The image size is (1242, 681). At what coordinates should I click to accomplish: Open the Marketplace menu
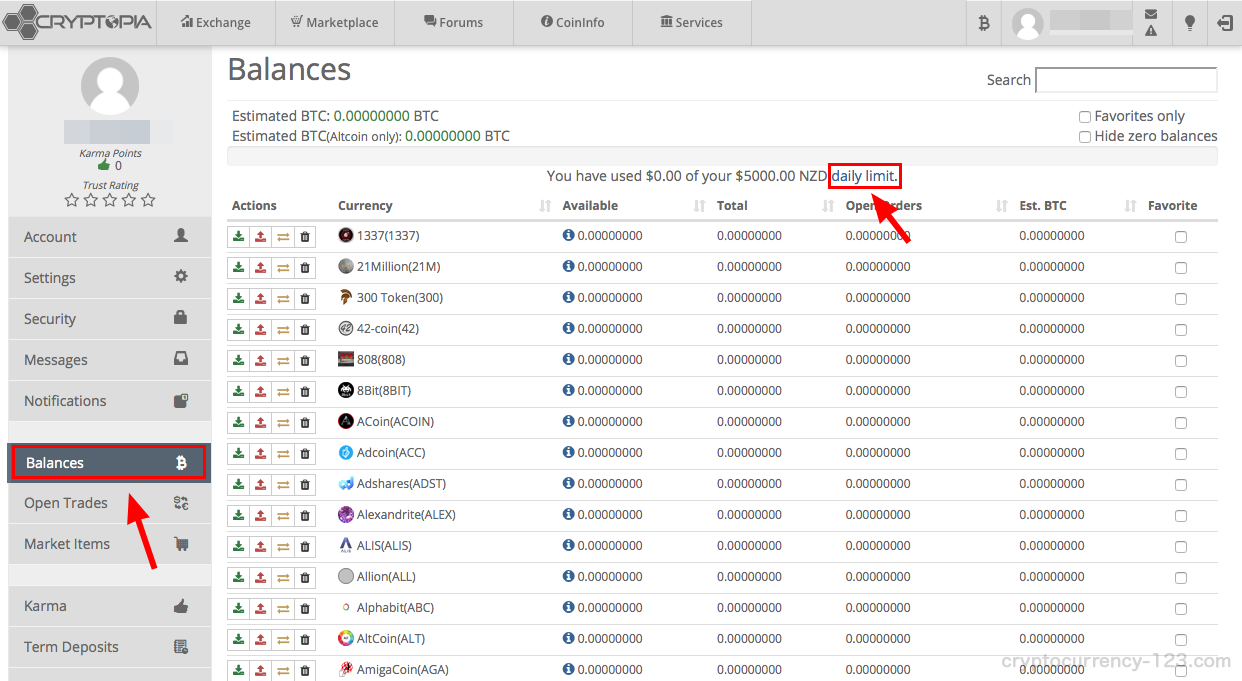(334, 23)
